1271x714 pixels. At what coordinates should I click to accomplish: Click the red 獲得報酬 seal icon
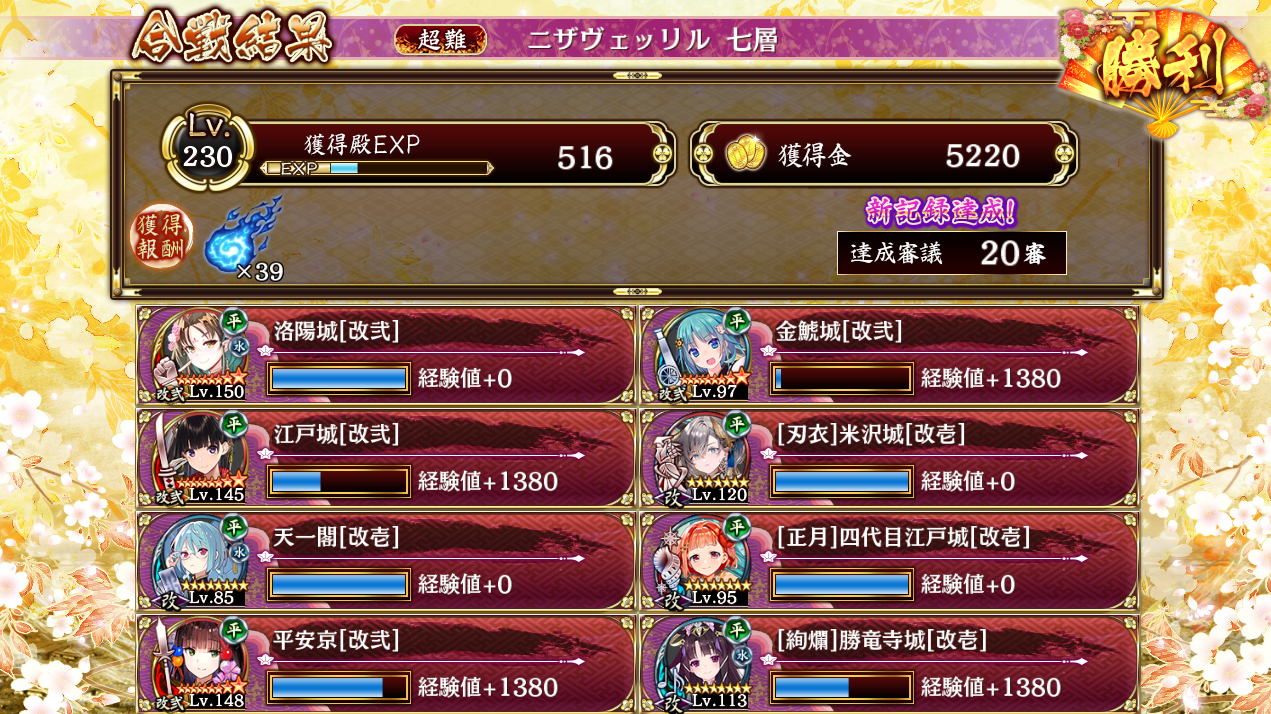pos(162,238)
